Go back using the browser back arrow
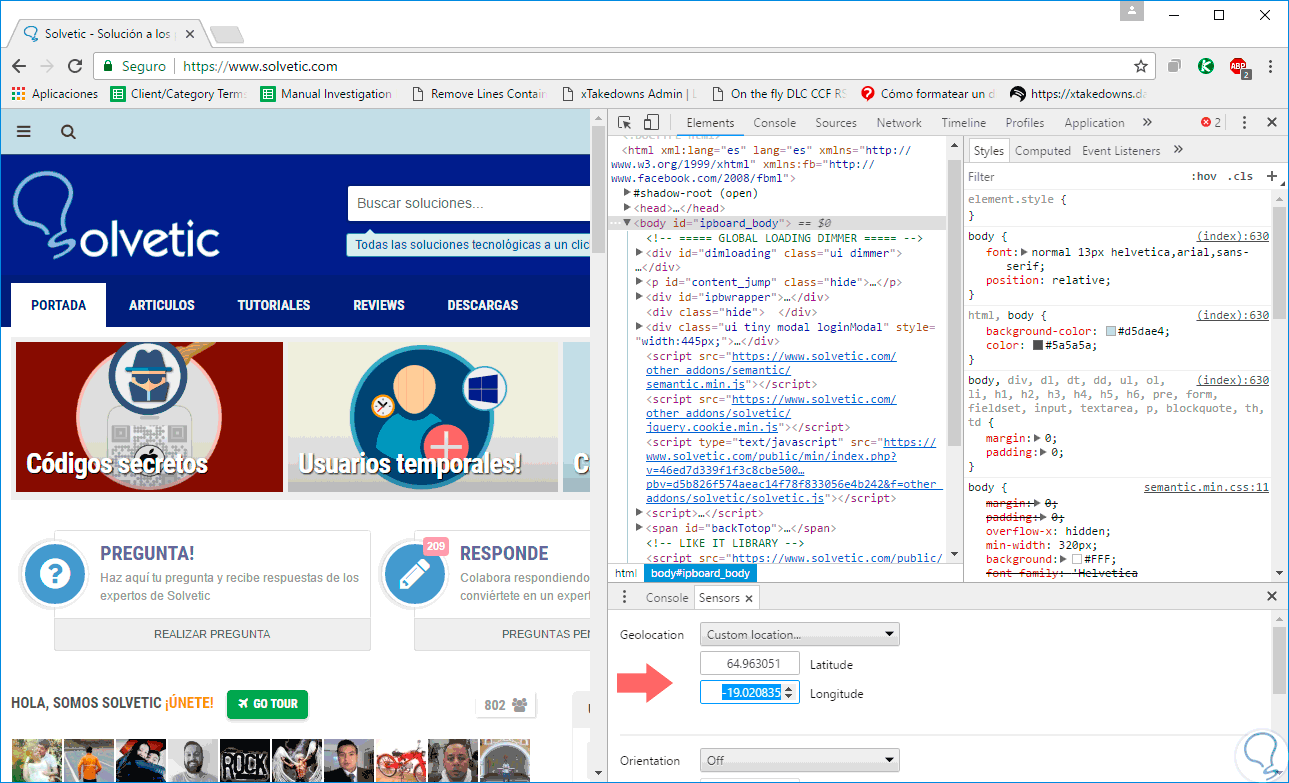Viewport: 1289px width, 783px height. (19, 66)
